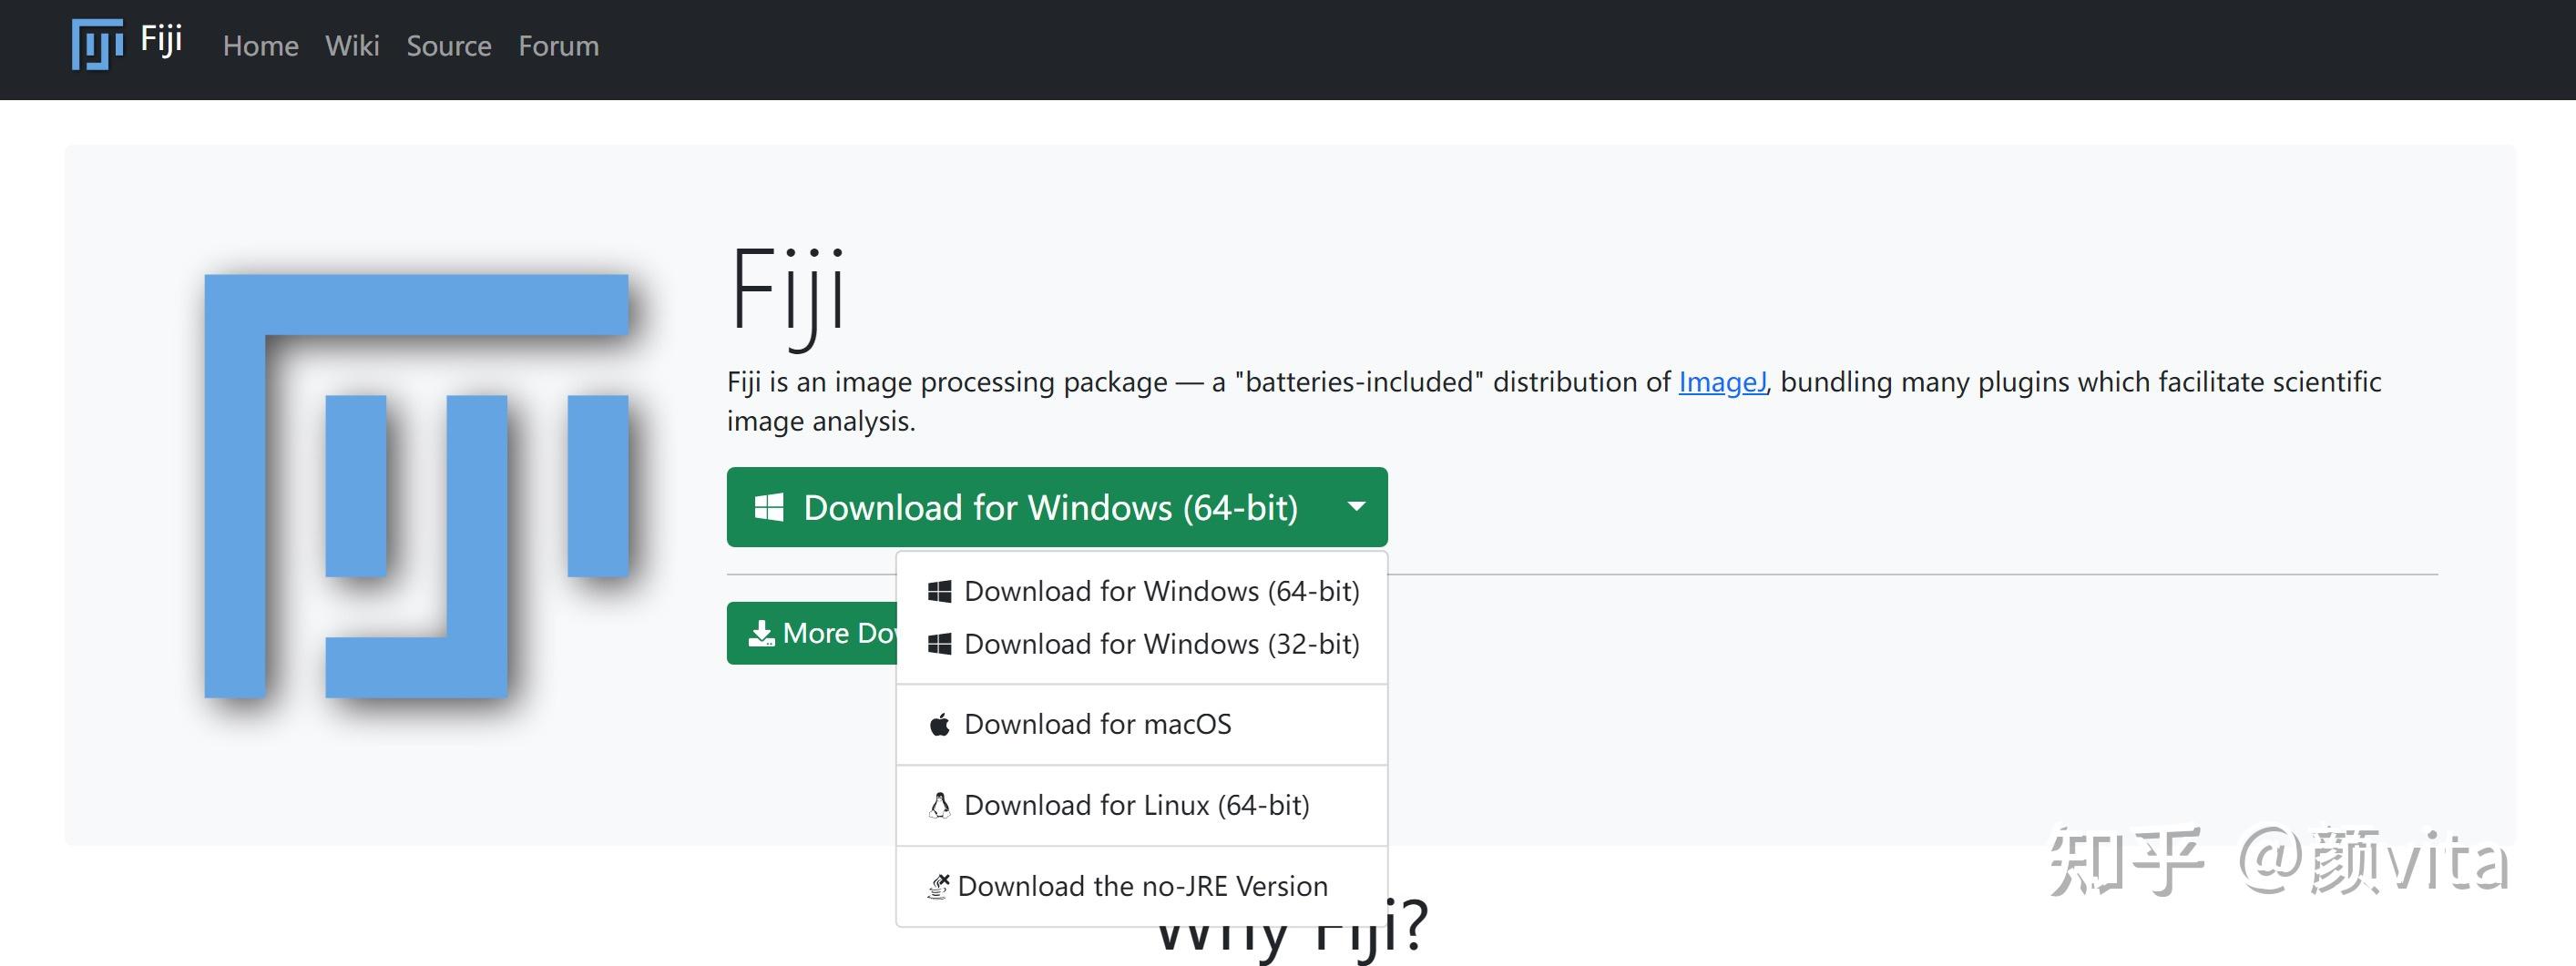Image resolution: width=2576 pixels, height=966 pixels.
Task: Select Download for Linux (64-bit)
Action: [1136, 805]
